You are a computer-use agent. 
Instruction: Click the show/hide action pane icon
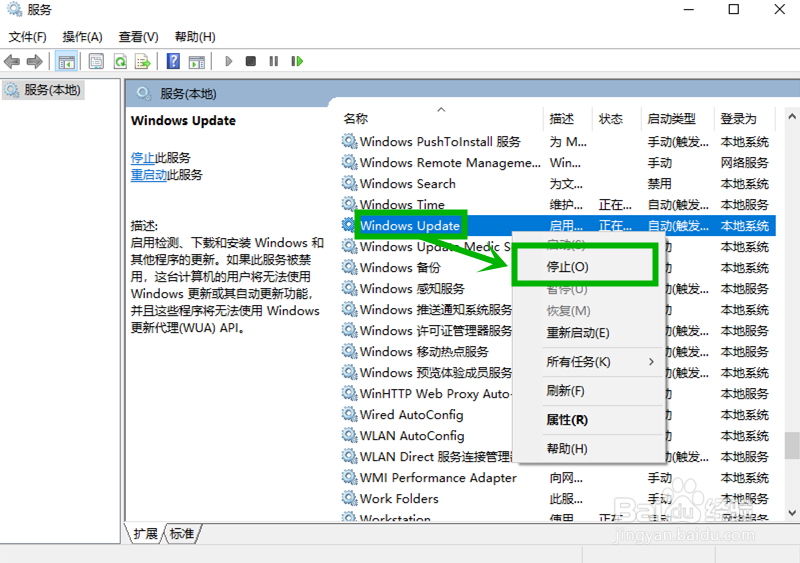[x=196, y=62]
